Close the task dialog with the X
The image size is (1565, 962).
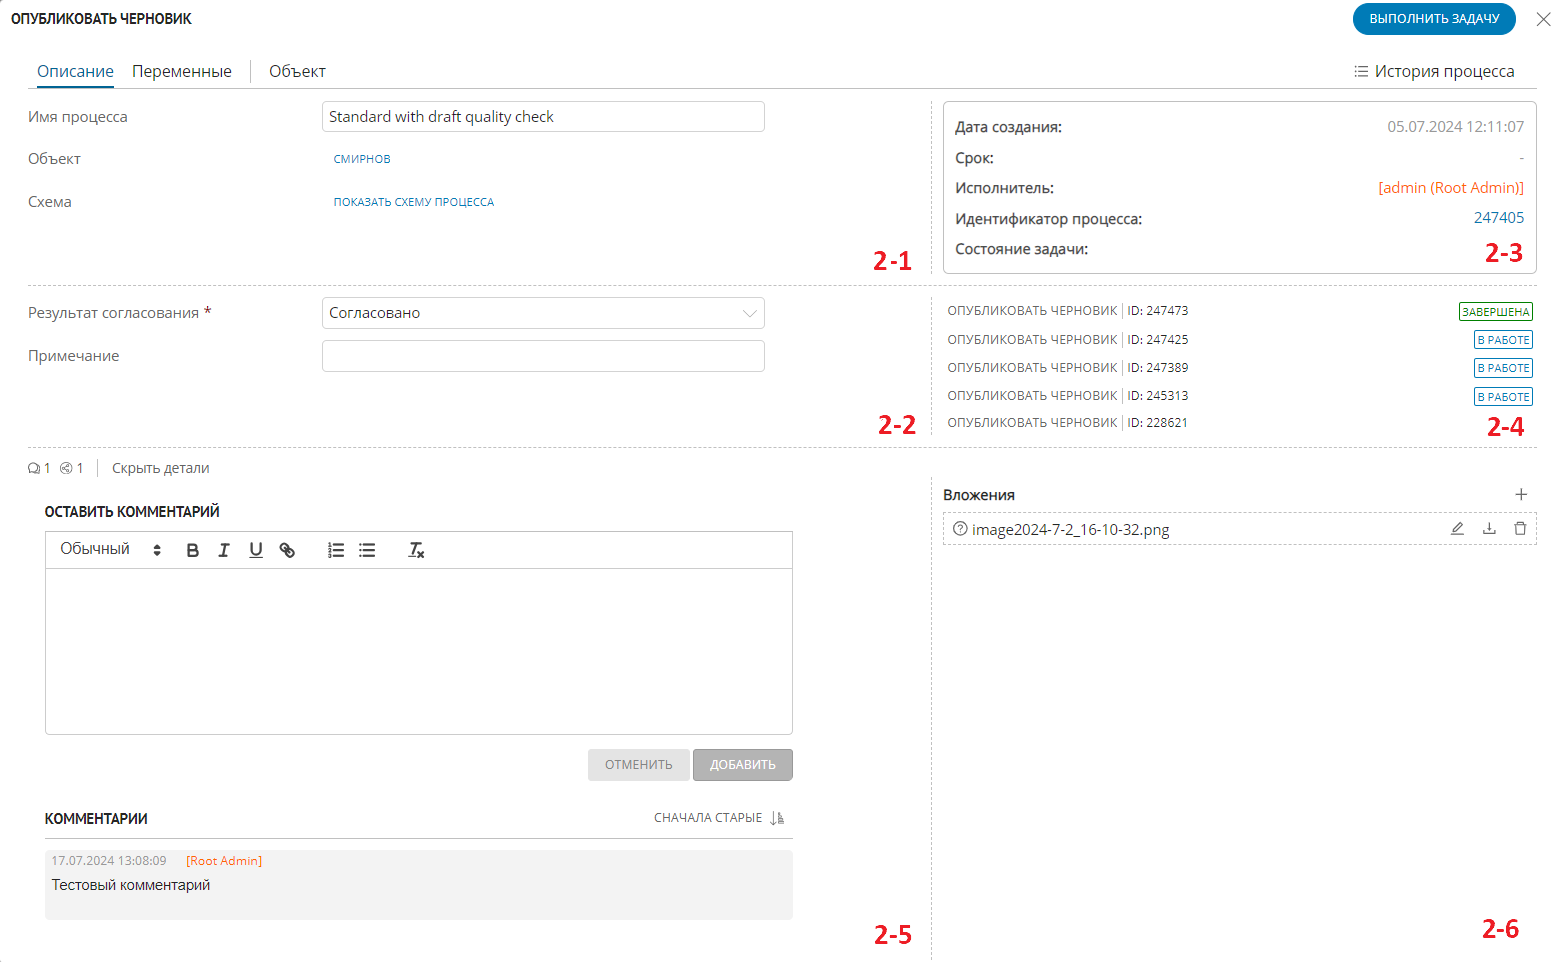pyautogui.click(x=1544, y=19)
